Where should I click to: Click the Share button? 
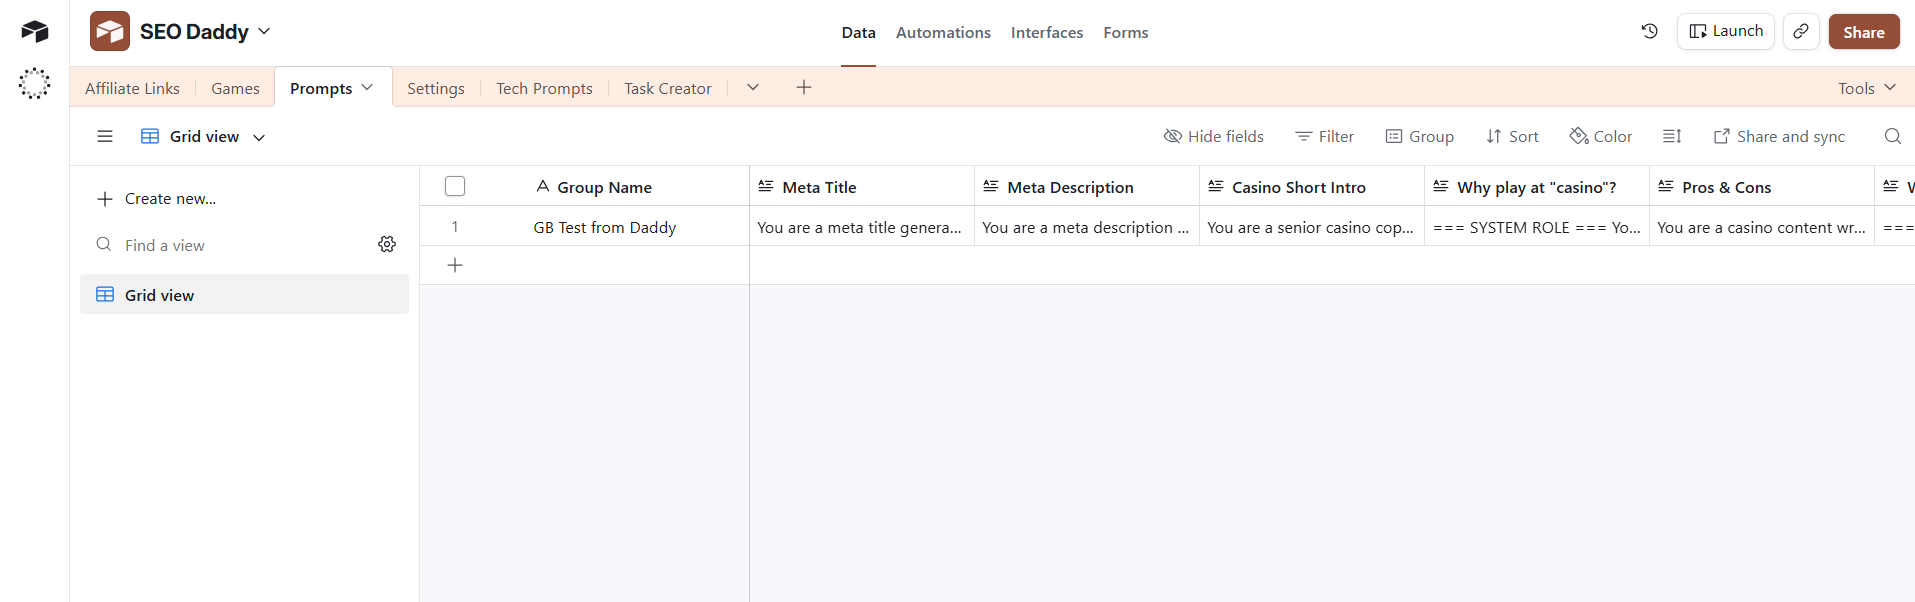(1863, 32)
